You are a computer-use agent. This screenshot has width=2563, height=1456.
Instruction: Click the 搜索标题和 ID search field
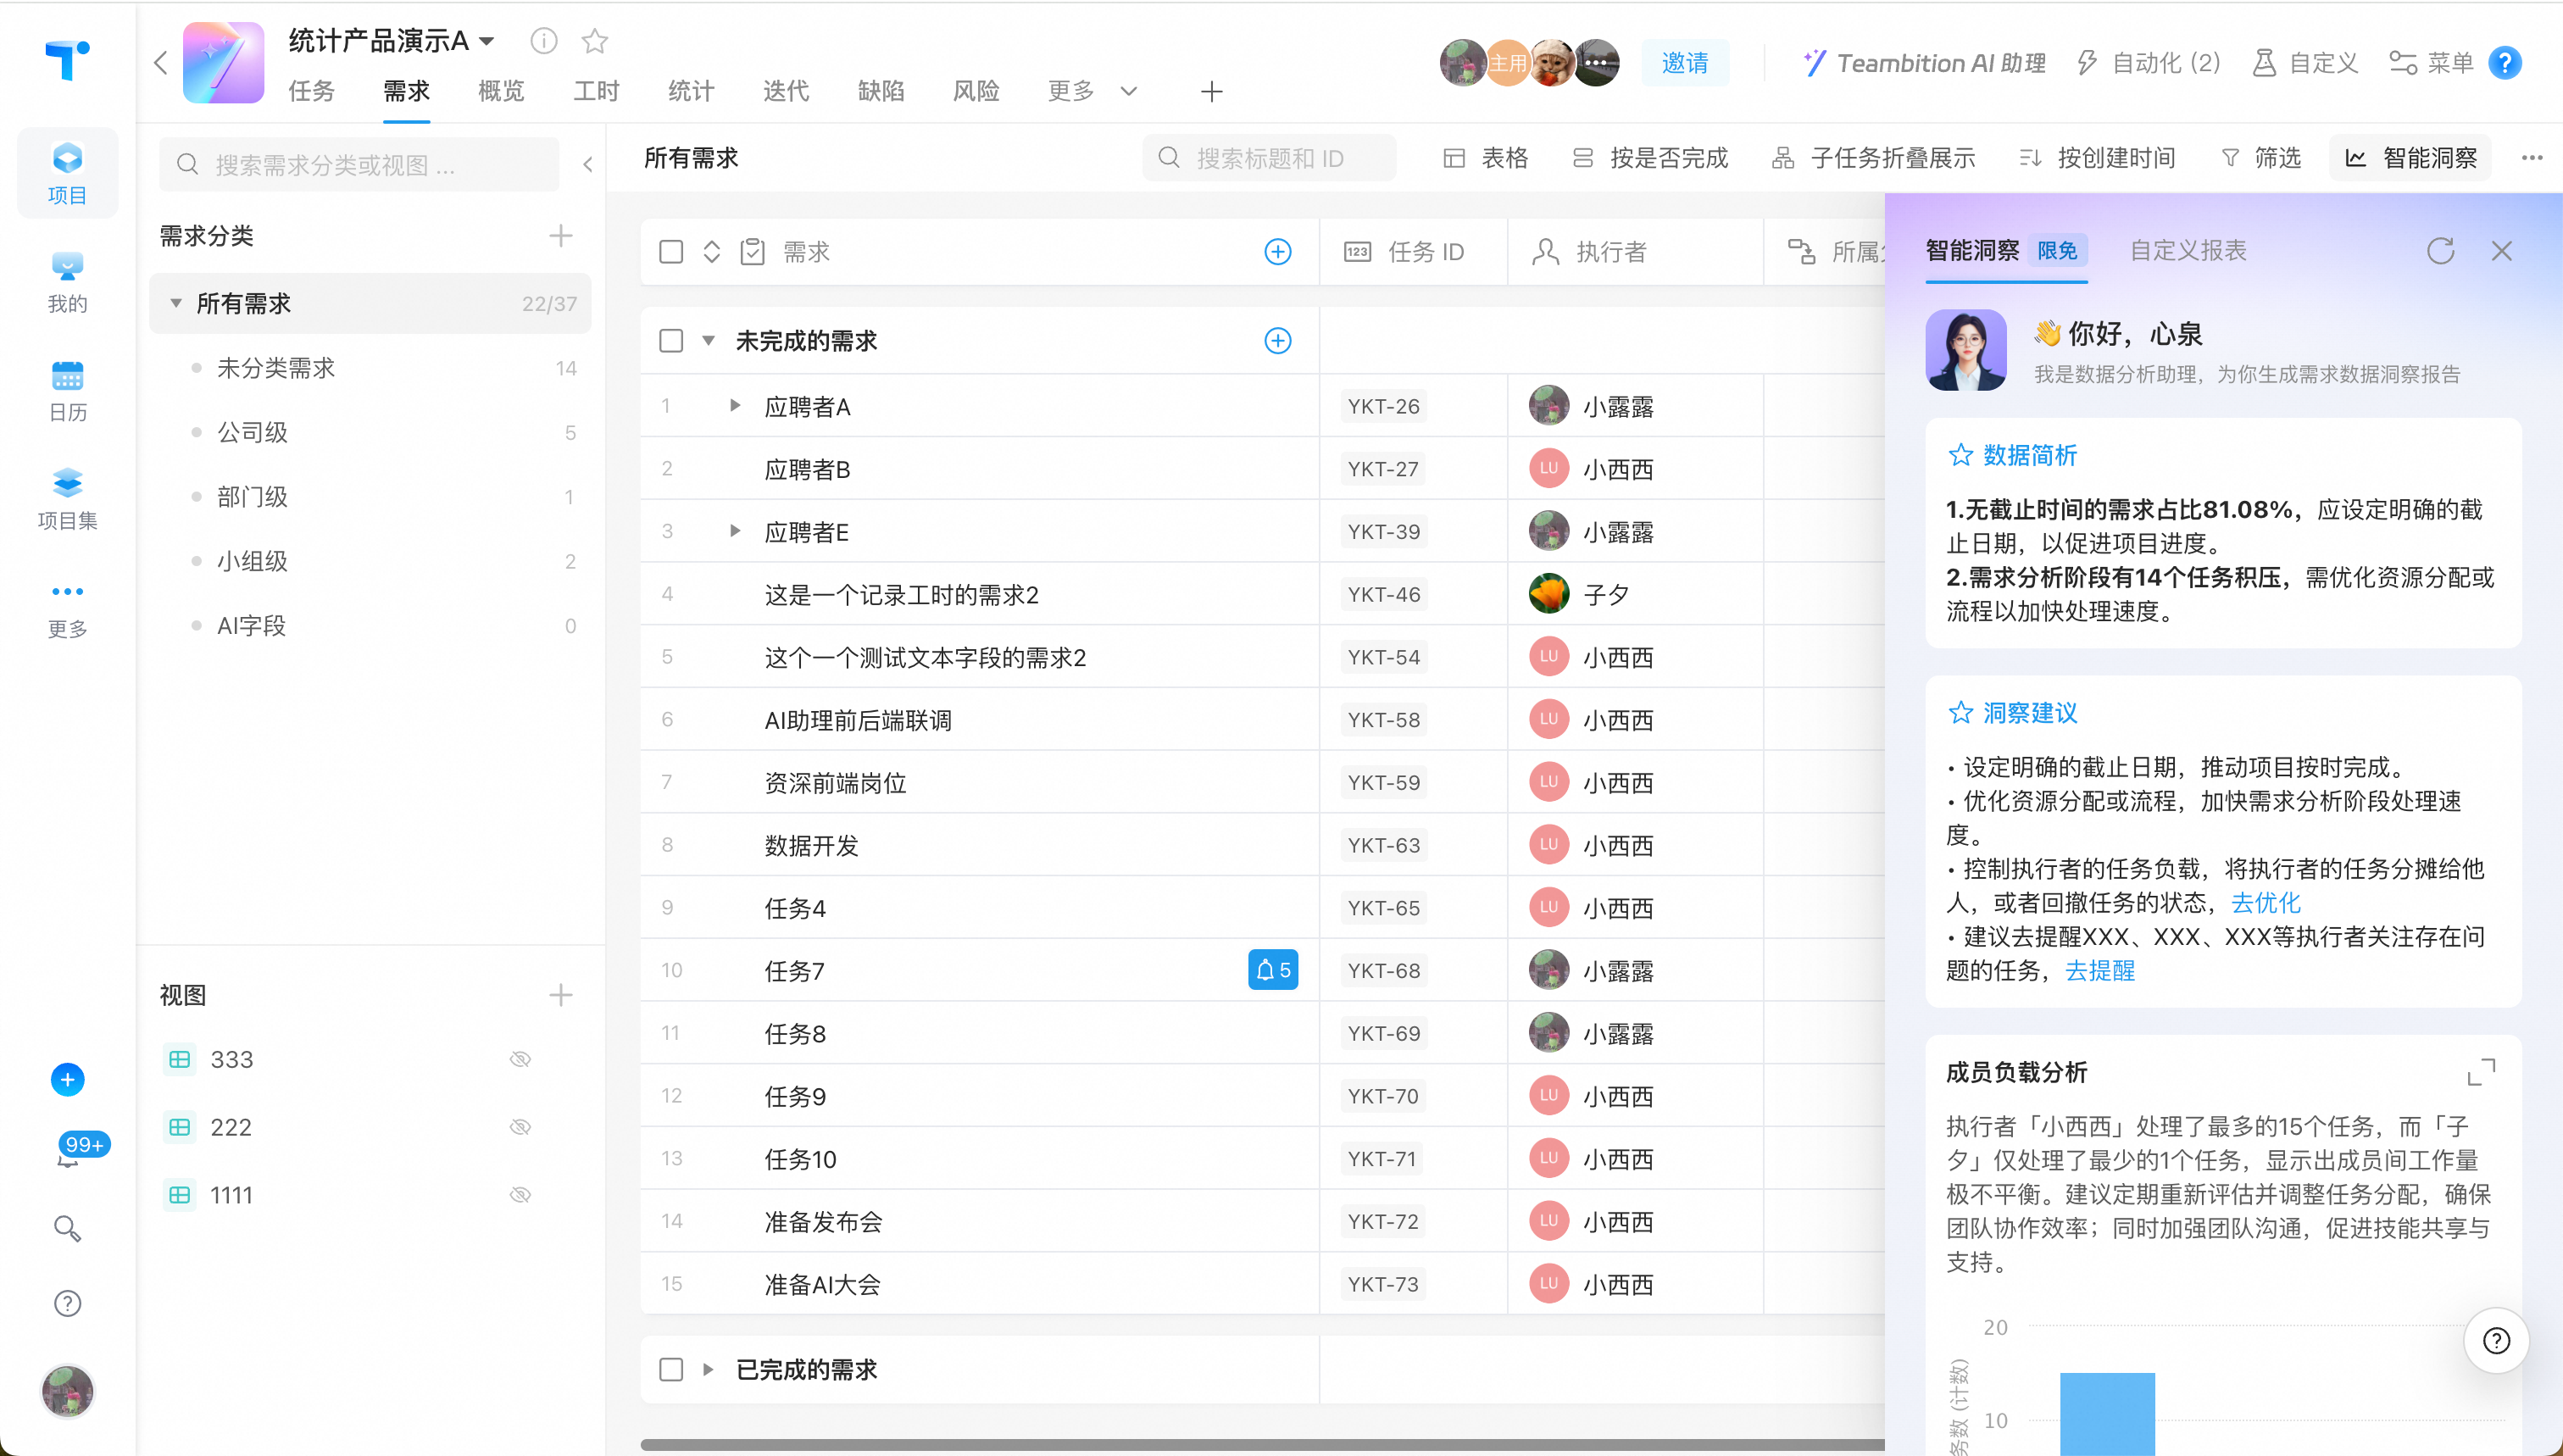tap(1269, 158)
